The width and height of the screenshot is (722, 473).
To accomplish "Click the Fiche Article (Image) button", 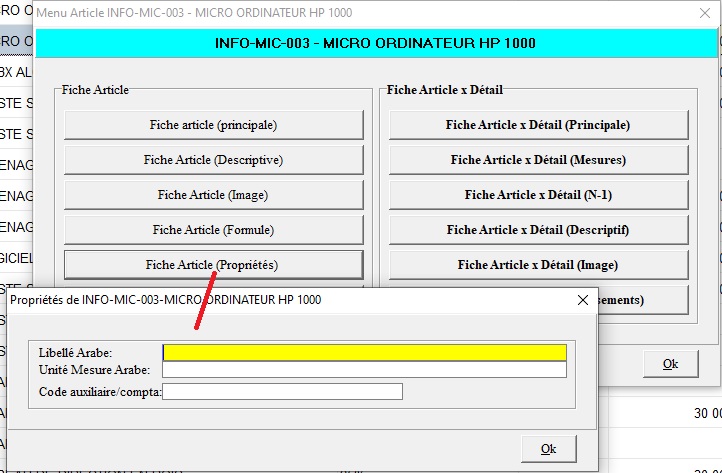I will pyautogui.click(x=213, y=195).
